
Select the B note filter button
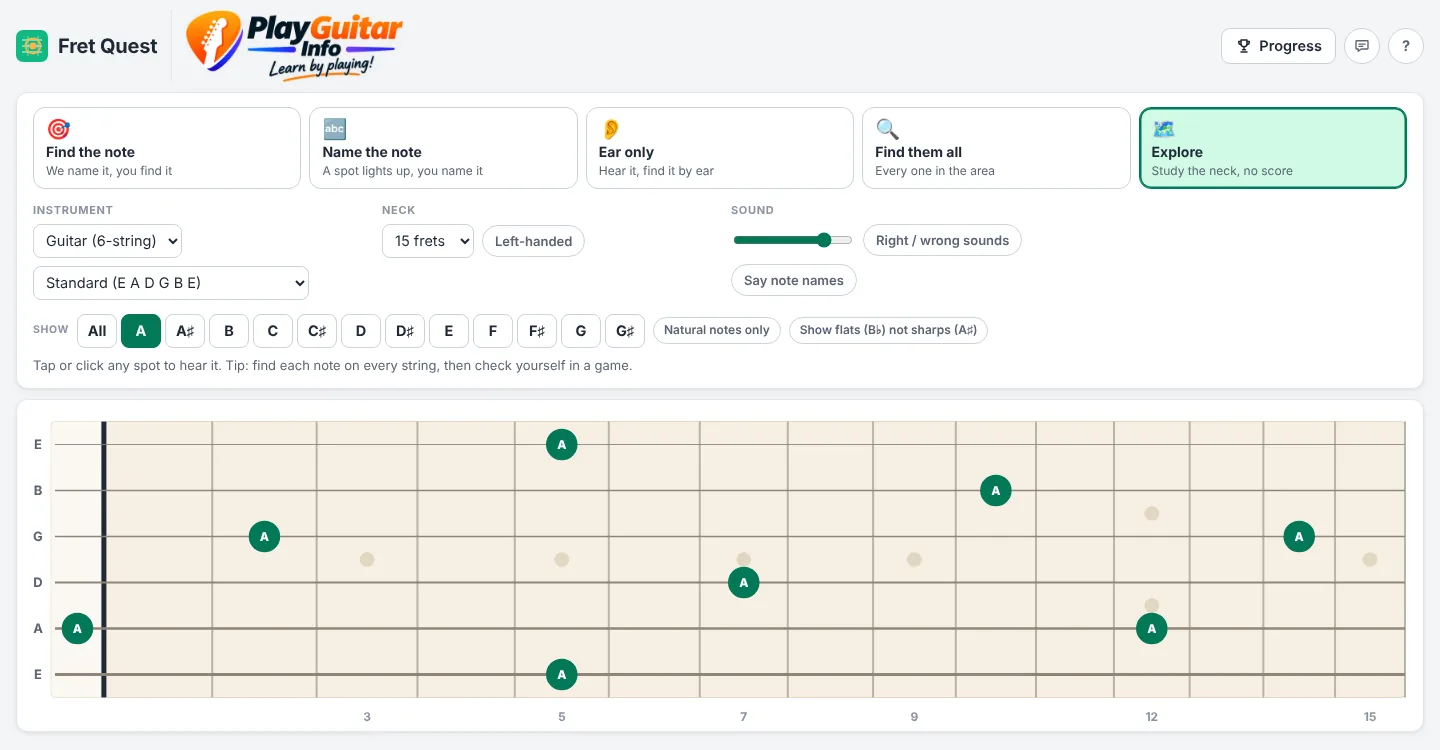229,331
